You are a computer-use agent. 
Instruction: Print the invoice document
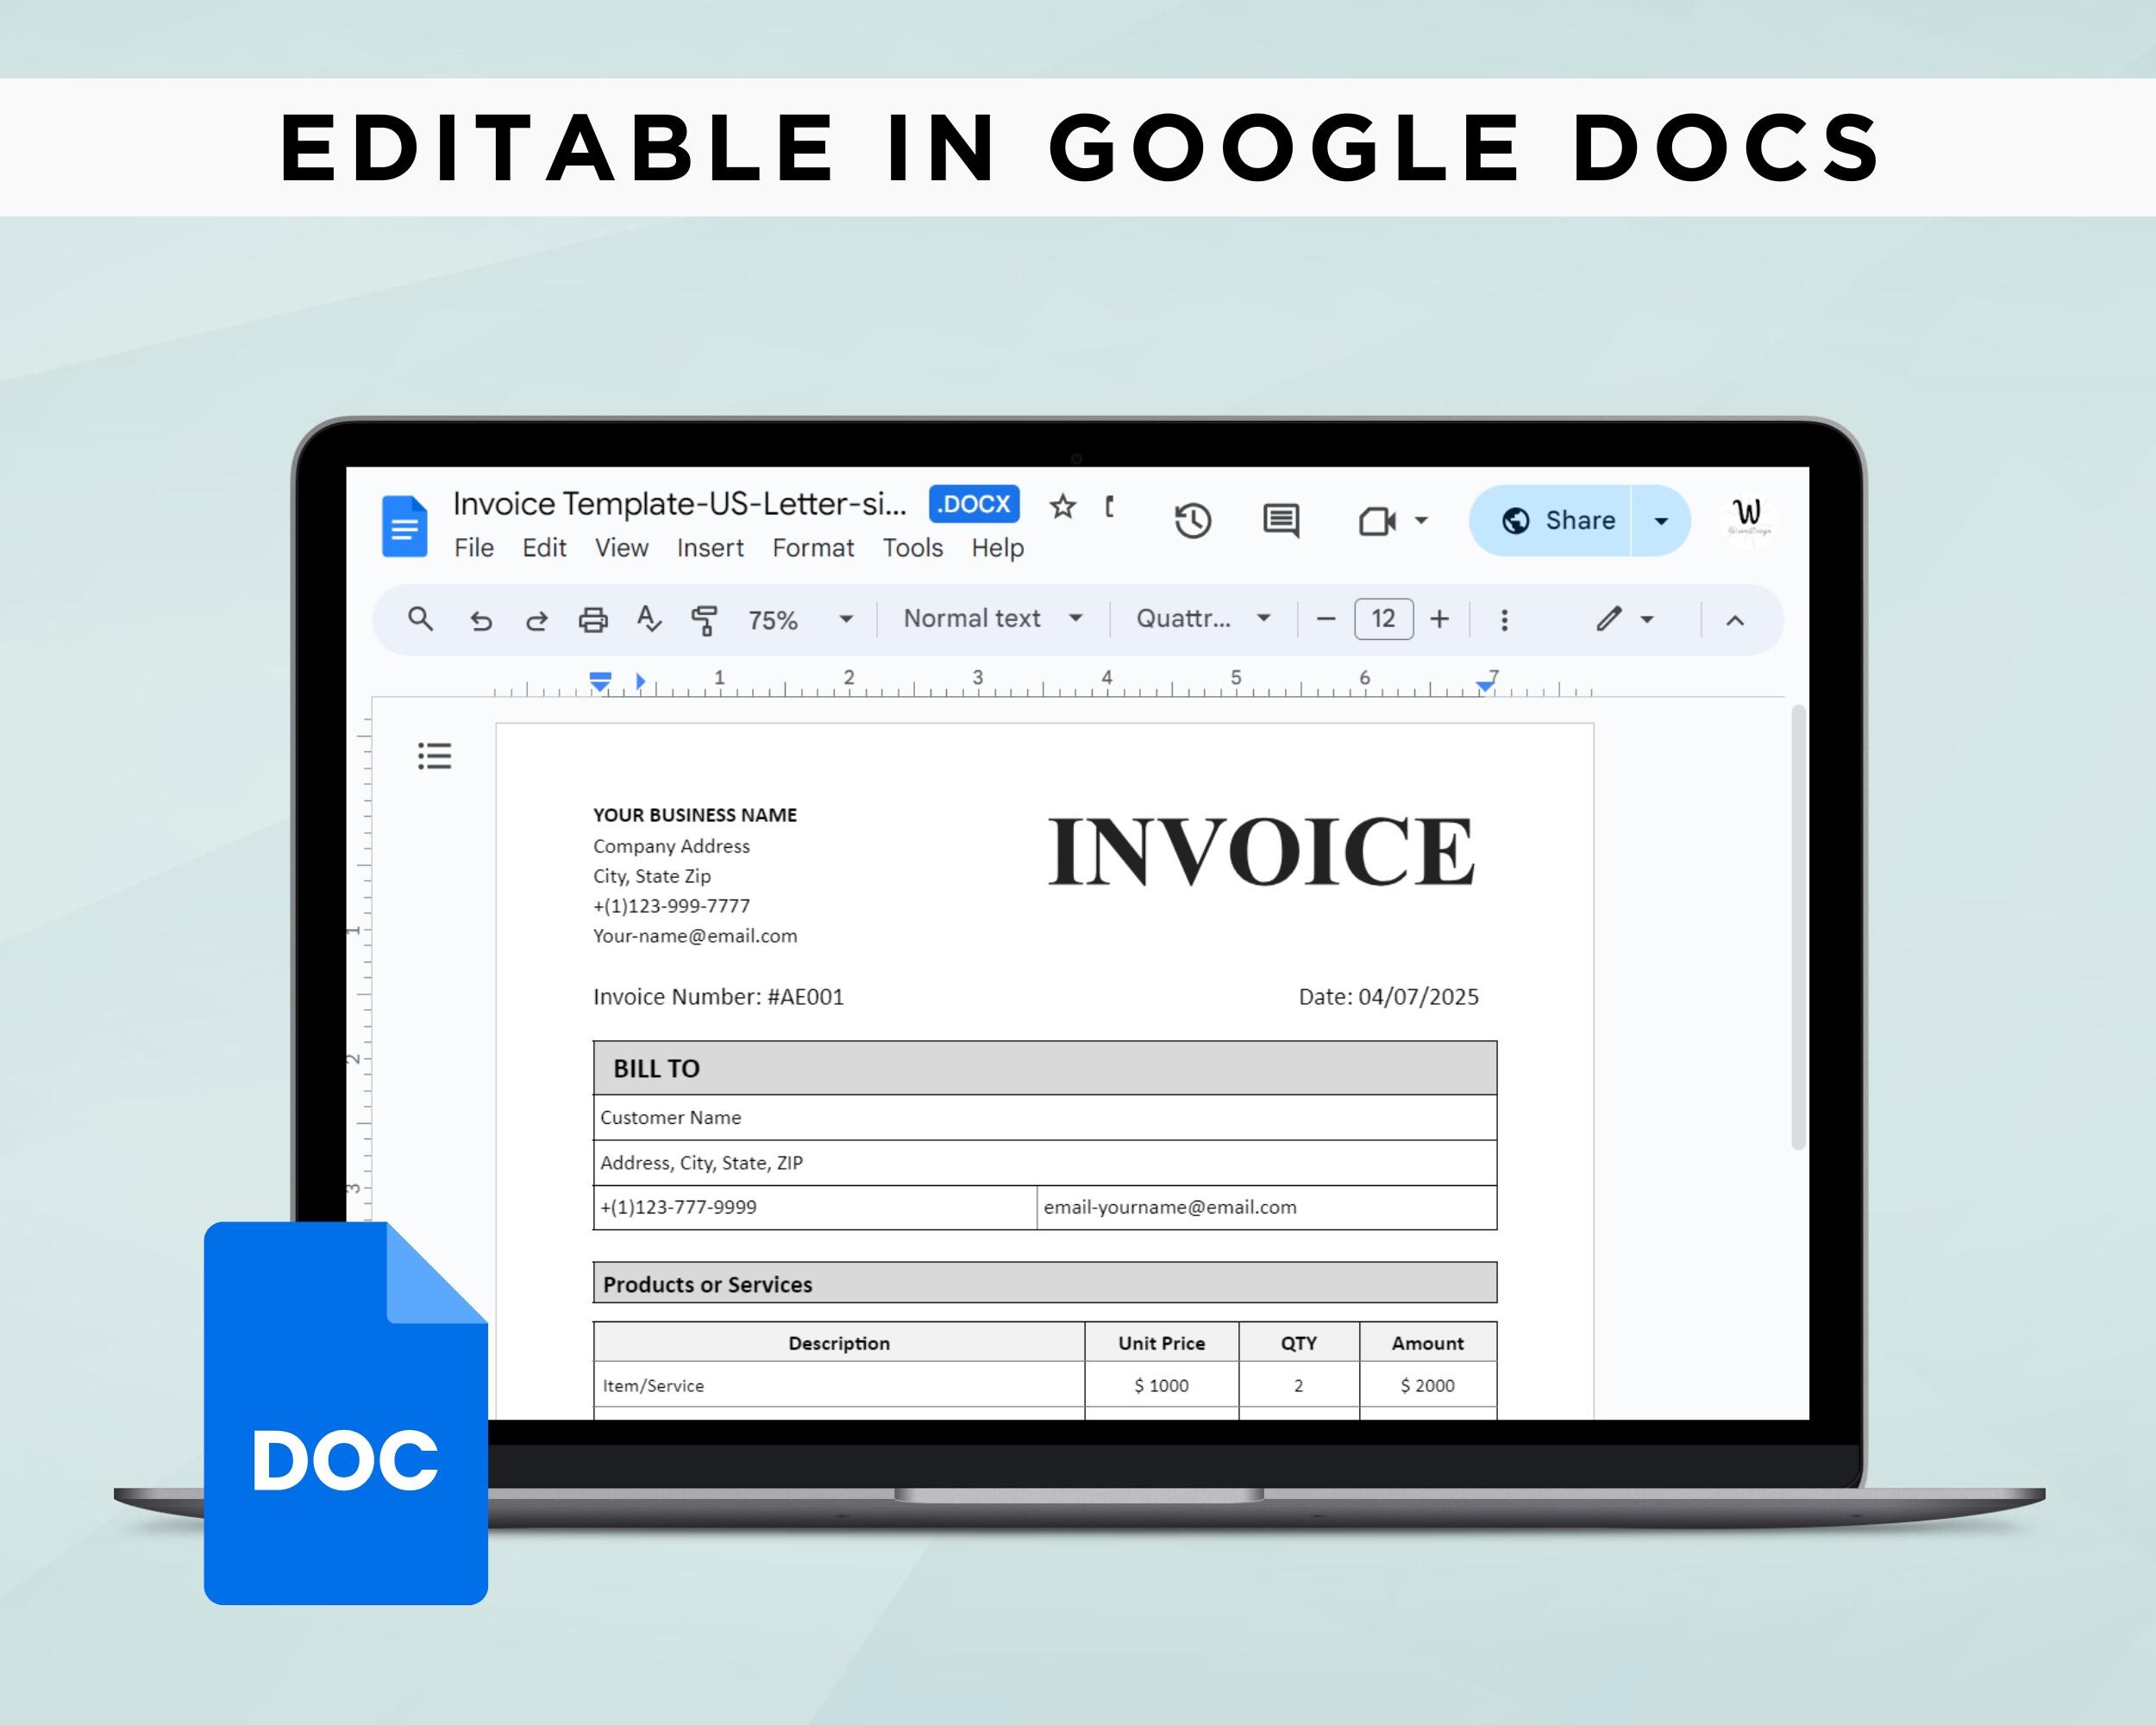point(594,620)
